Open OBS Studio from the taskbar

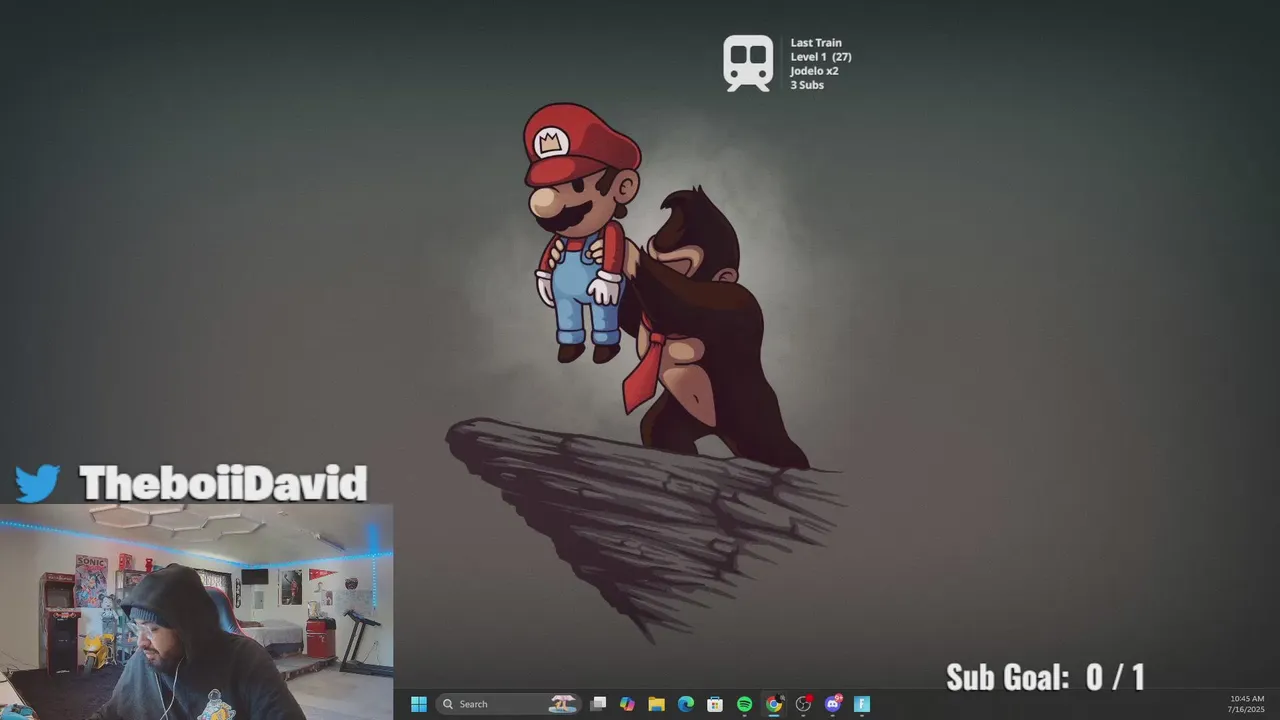[x=803, y=704]
